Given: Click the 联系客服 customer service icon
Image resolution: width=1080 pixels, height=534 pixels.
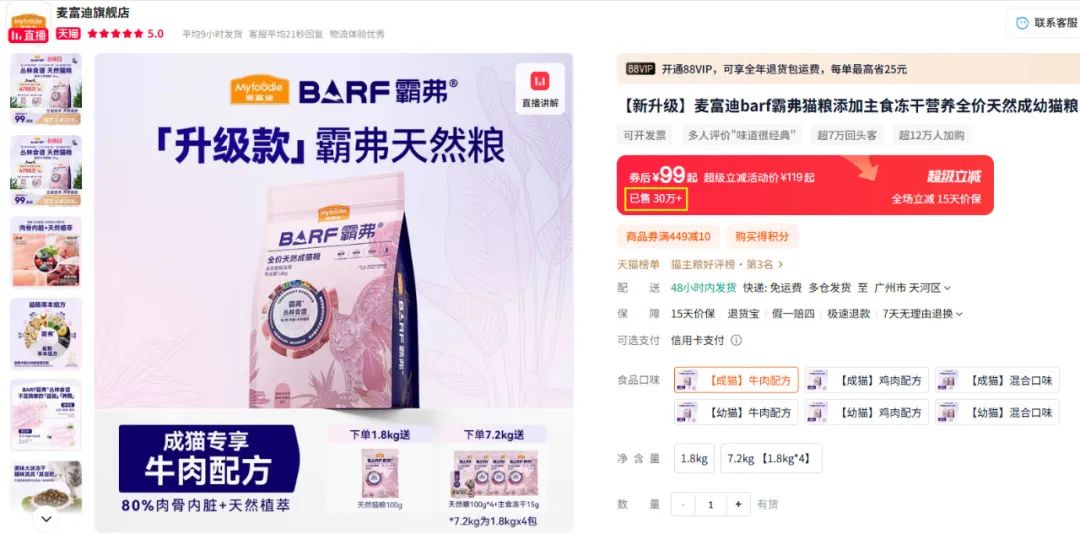Looking at the screenshot, I should pos(1022,23).
